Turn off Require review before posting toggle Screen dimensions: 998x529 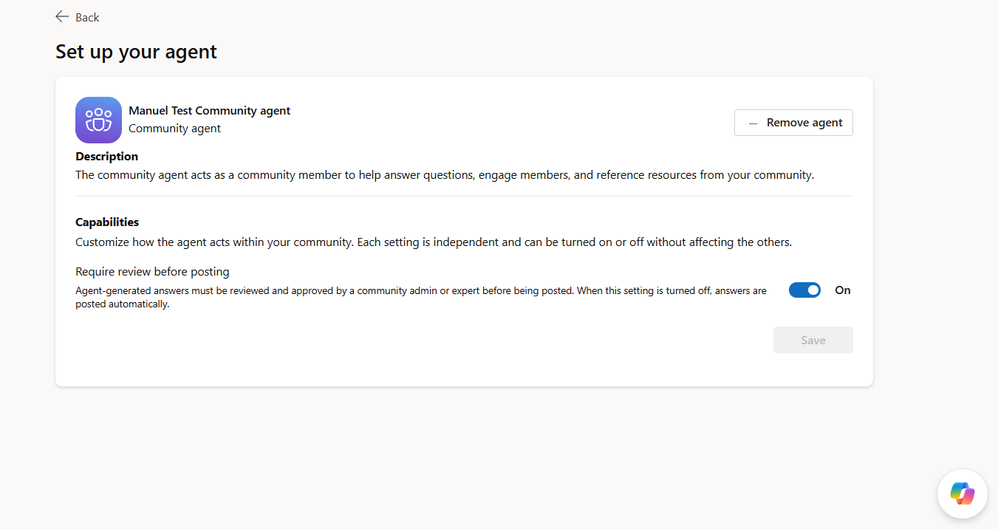pyautogui.click(x=804, y=290)
